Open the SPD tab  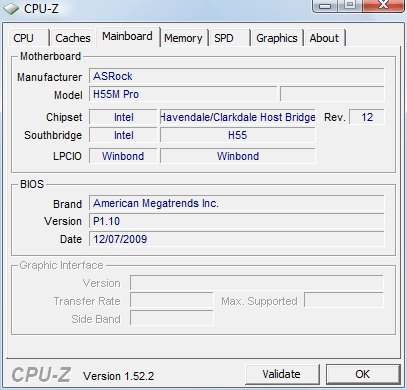(229, 38)
